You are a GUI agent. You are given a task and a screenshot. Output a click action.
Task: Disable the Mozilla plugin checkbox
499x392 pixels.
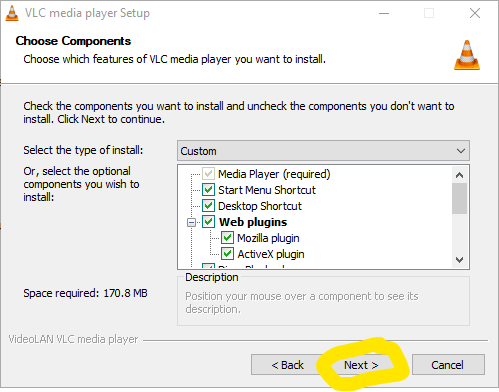point(227,238)
